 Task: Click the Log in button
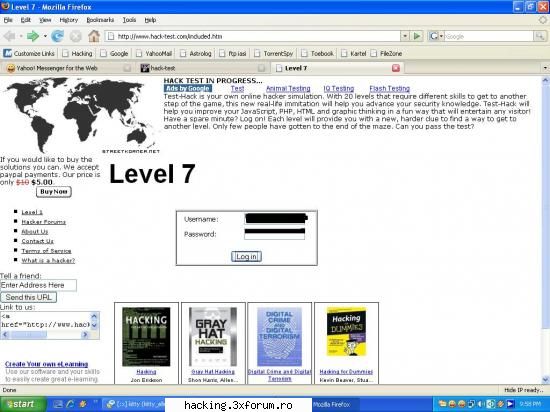click(x=246, y=256)
